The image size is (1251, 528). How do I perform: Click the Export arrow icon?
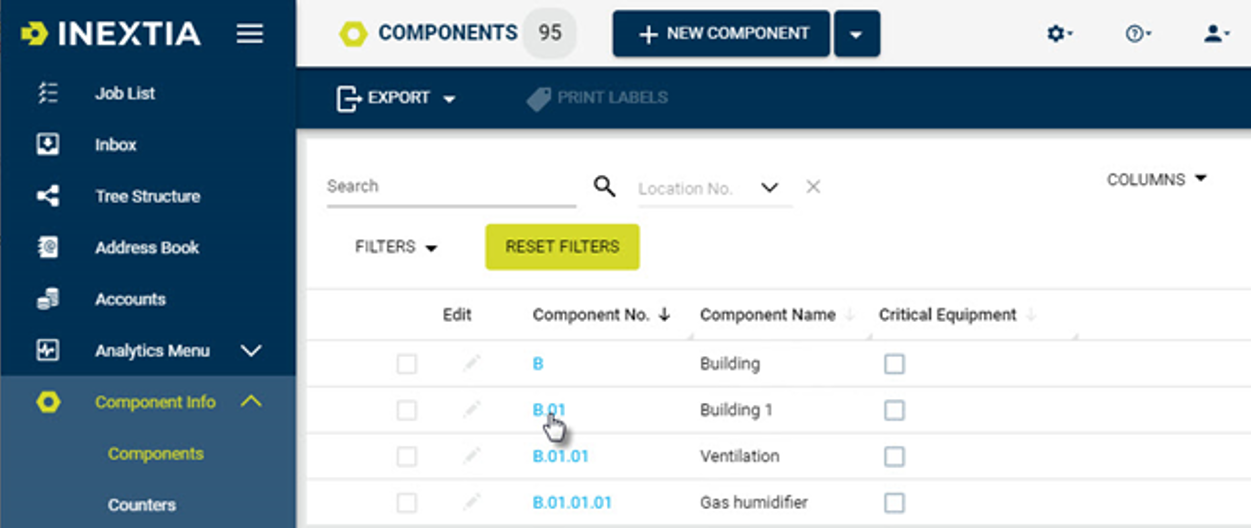click(348, 98)
